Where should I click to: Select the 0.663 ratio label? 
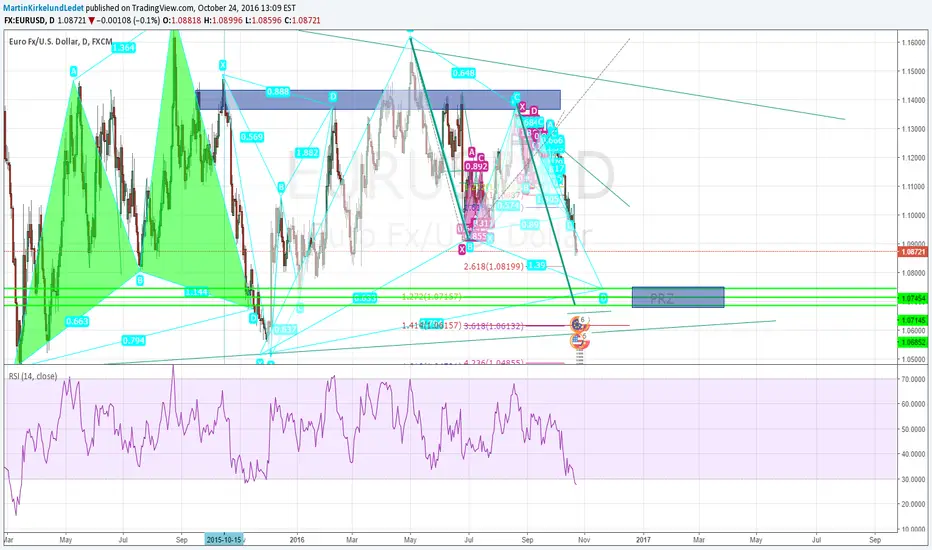(77, 321)
